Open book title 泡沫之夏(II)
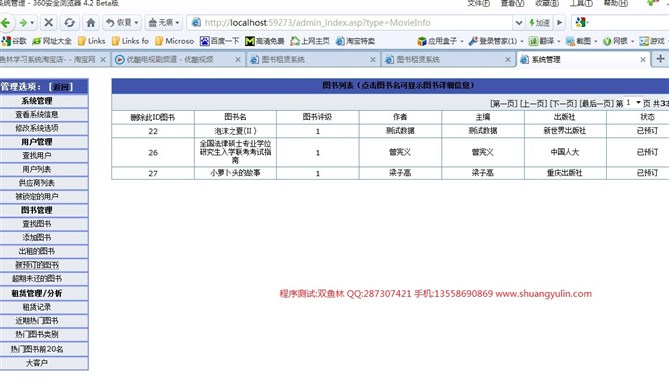669x381 pixels. [x=235, y=131]
